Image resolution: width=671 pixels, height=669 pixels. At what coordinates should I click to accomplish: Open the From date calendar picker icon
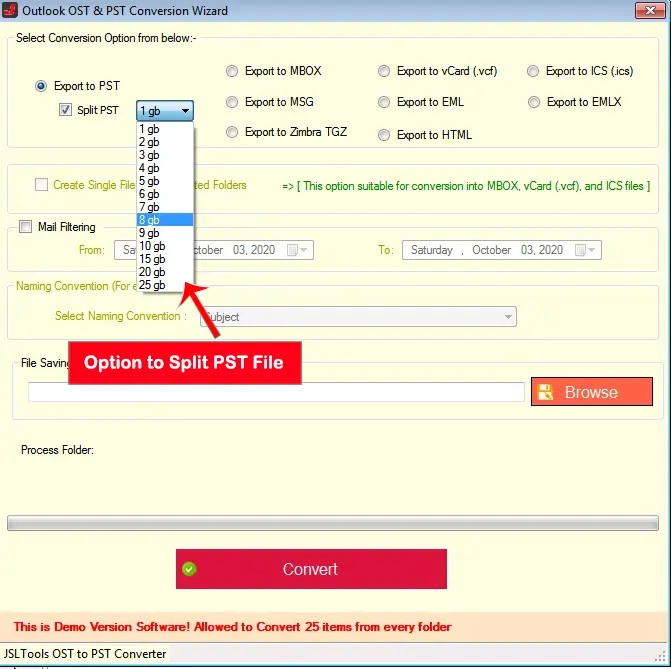point(293,250)
